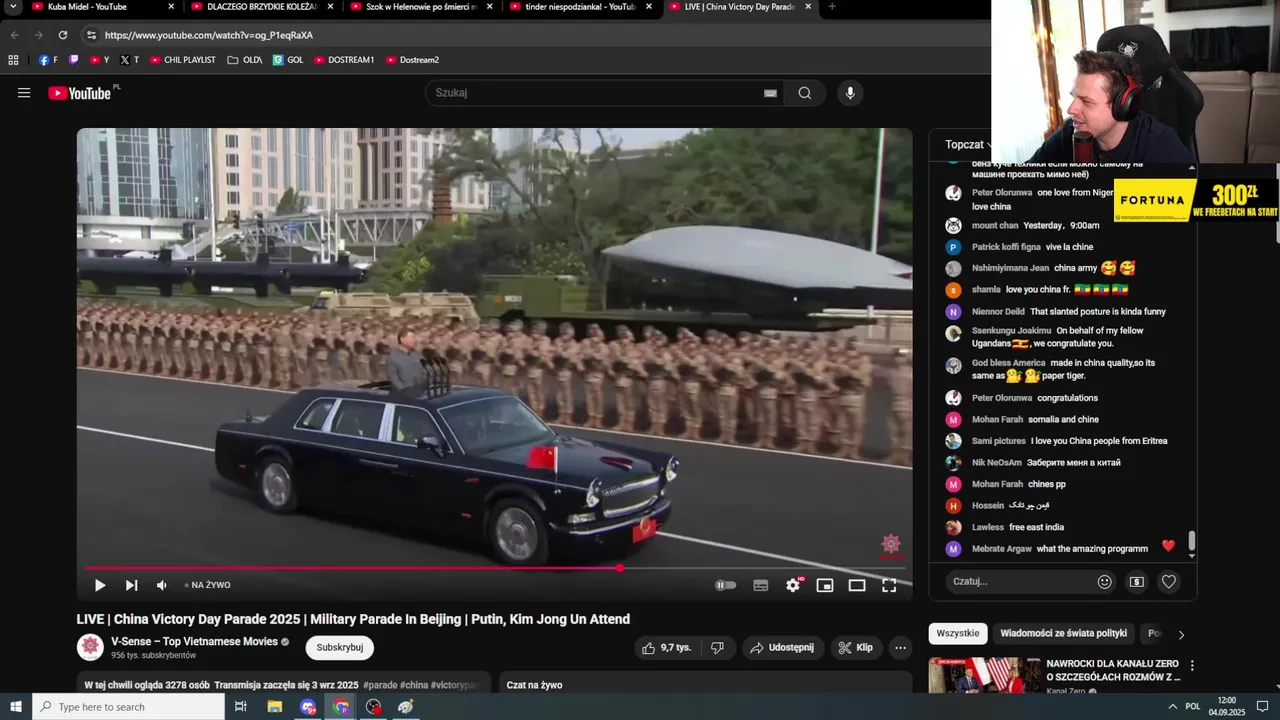Viewport: 1280px width, 720px height.
Task: Open Super Chat dollar icon
Action: coord(1137,581)
